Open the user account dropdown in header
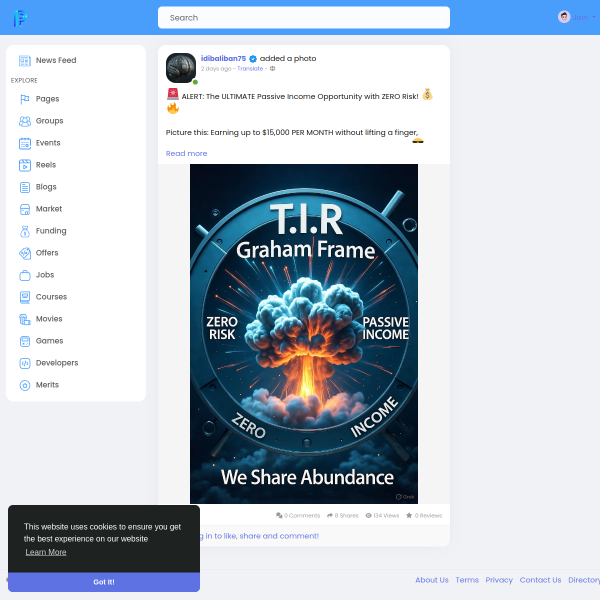The image size is (600, 600). coord(576,17)
